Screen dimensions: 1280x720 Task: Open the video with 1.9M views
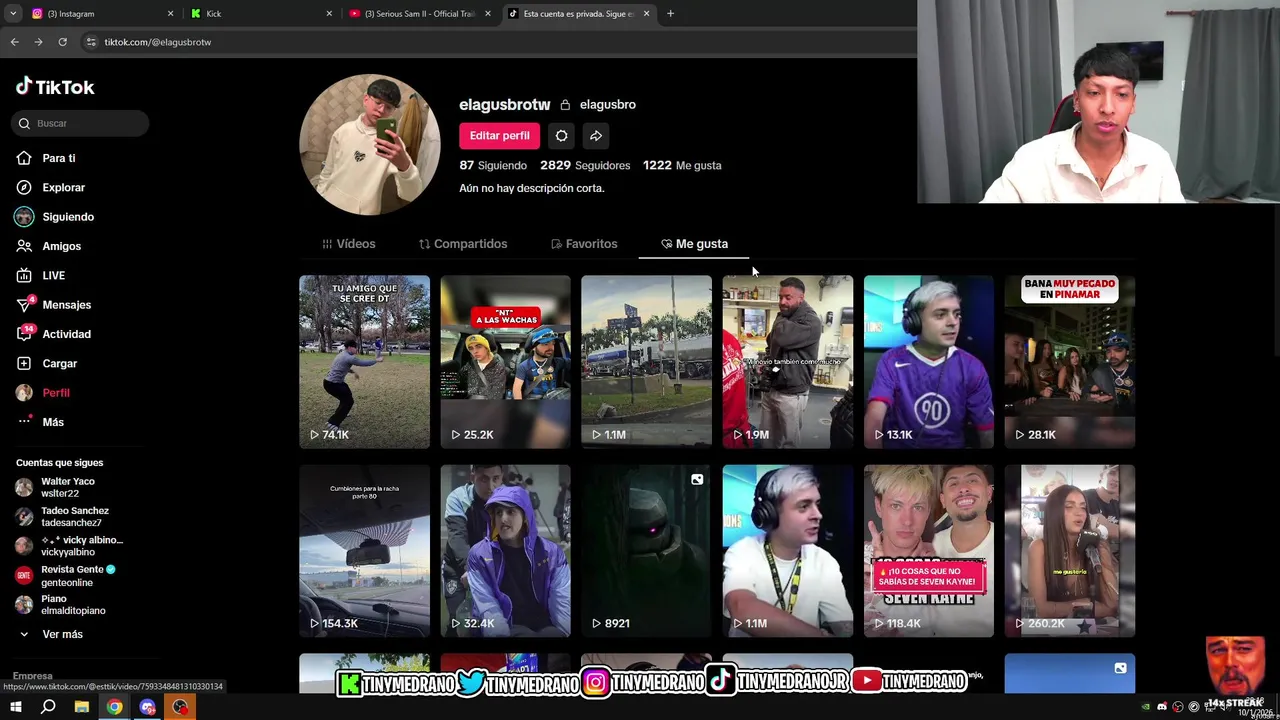click(788, 361)
